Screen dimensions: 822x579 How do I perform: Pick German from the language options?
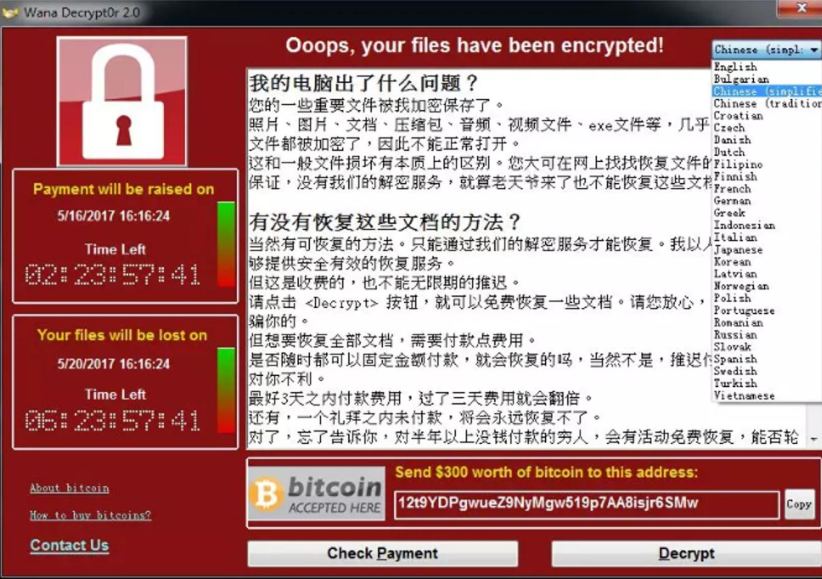[x=732, y=200]
